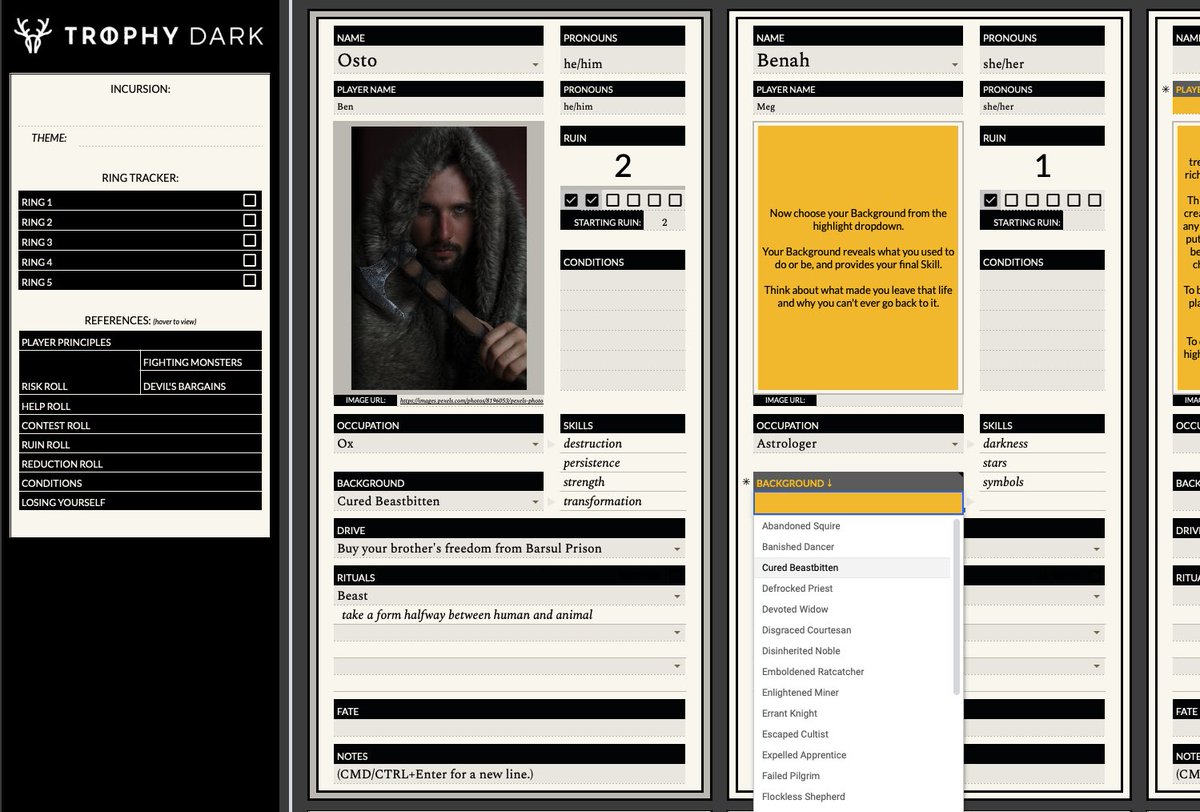Select Disgraced Courtesan background option
Viewport: 1200px width, 812px height.
(x=853, y=630)
